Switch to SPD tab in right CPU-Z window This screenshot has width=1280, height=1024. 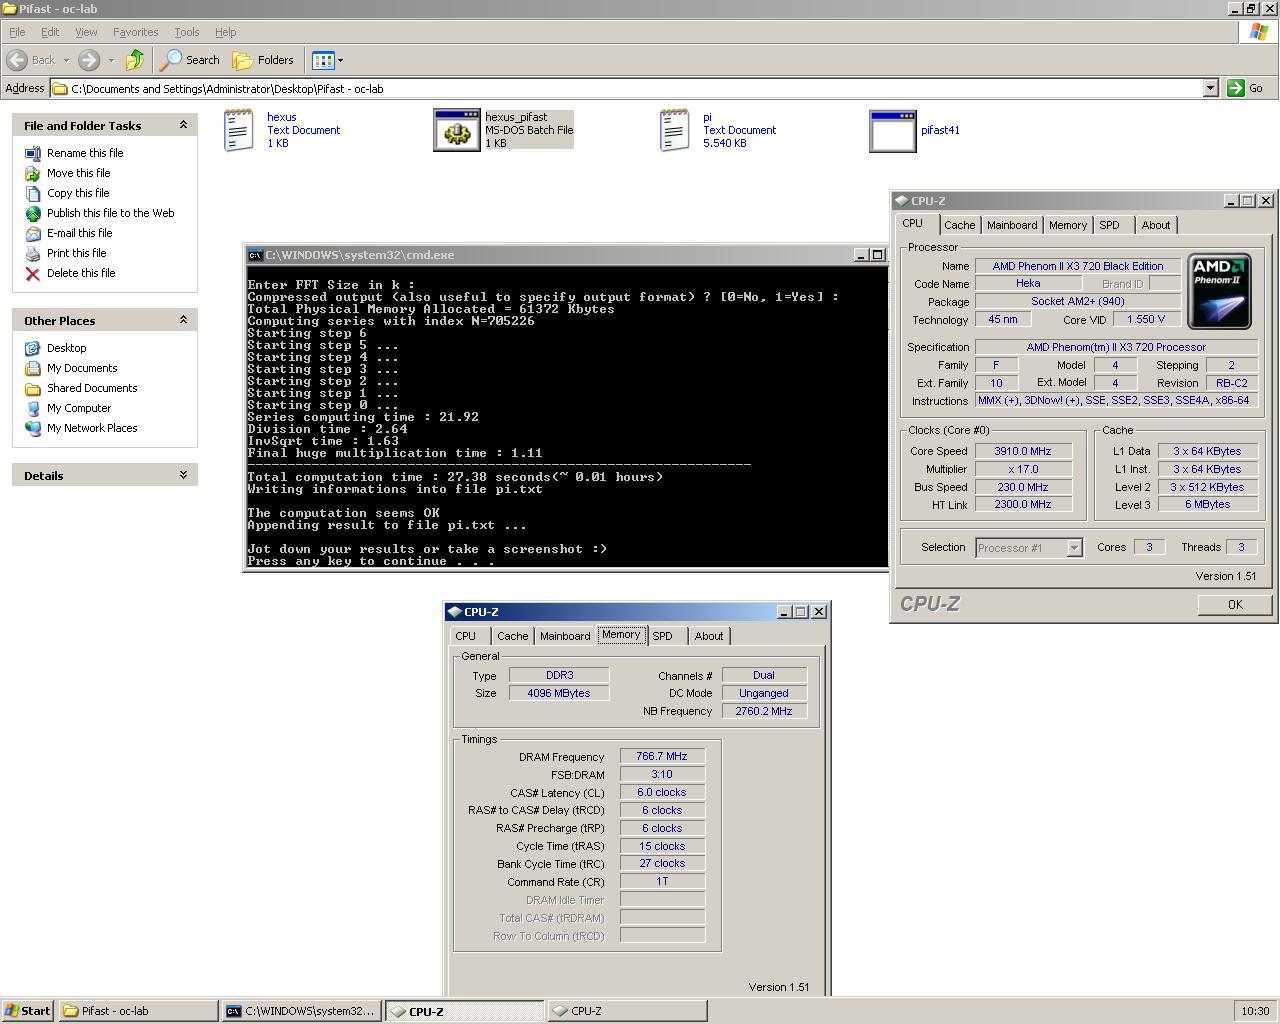1110,225
